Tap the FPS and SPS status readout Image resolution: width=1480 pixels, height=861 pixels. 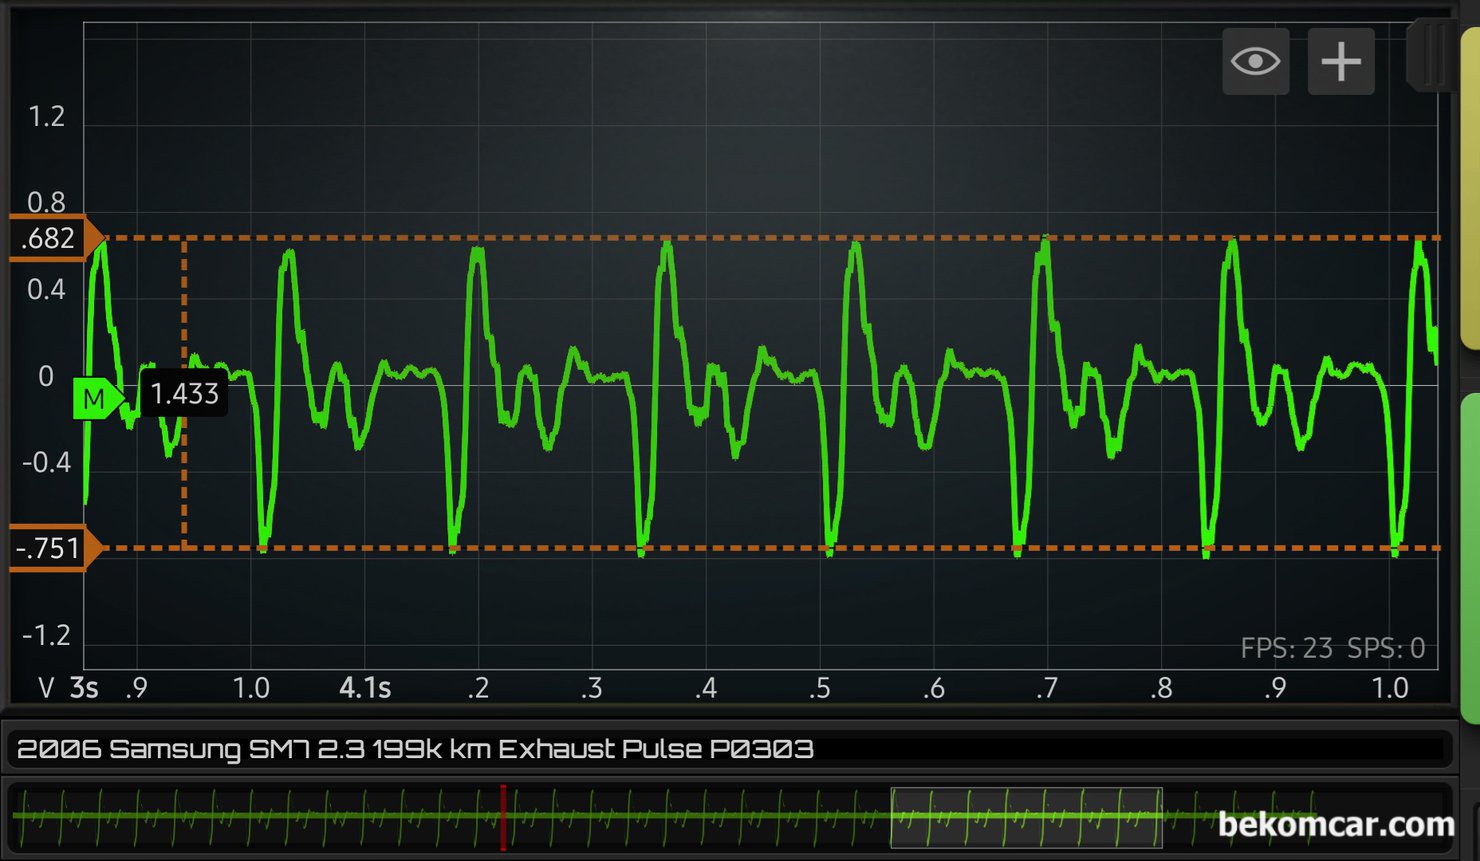point(1332,648)
